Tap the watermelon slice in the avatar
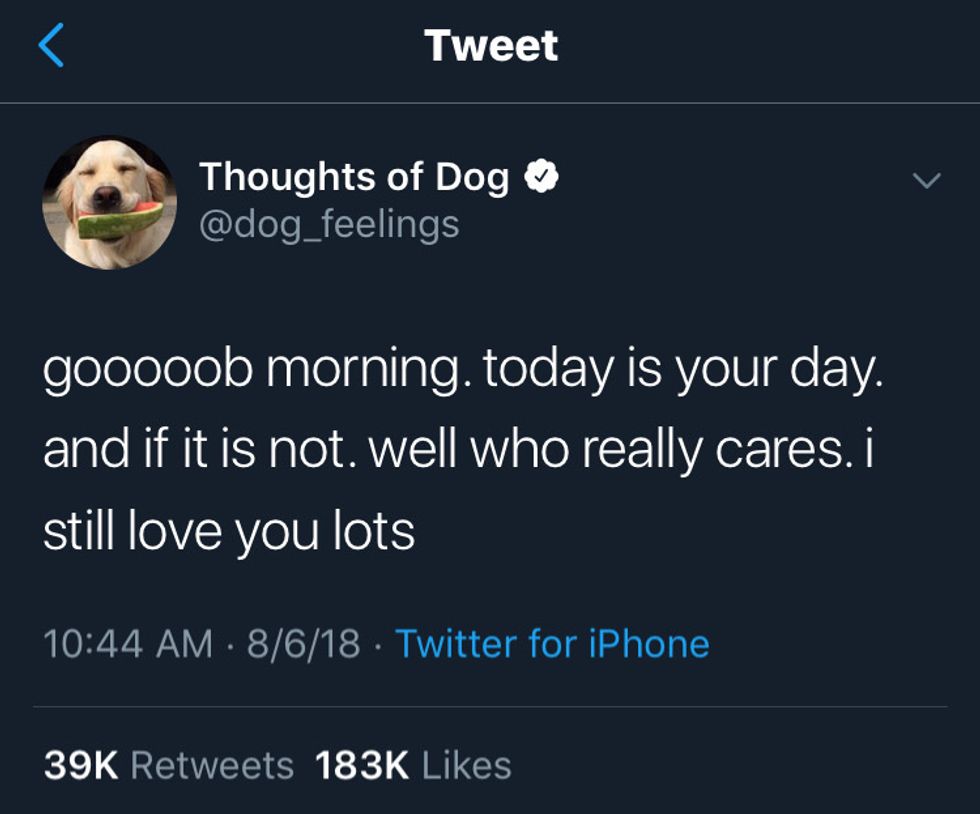This screenshot has width=980, height=814. coord(119,219)
